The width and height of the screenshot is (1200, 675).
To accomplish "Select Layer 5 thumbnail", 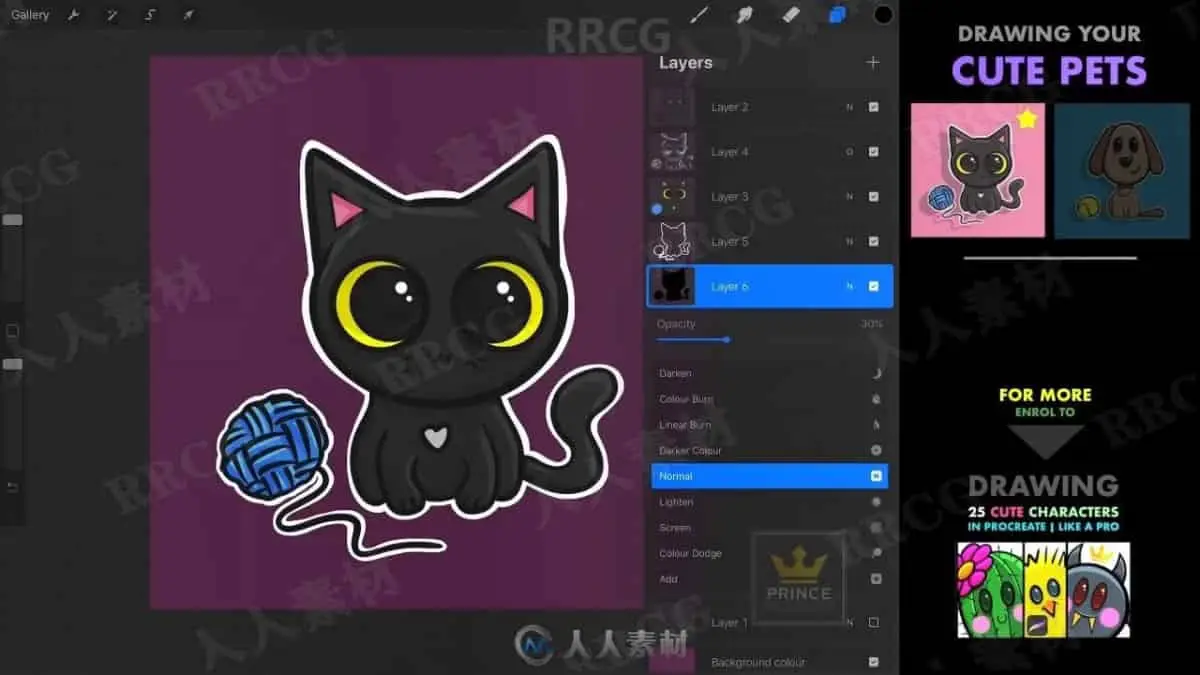I will point(672,241).
